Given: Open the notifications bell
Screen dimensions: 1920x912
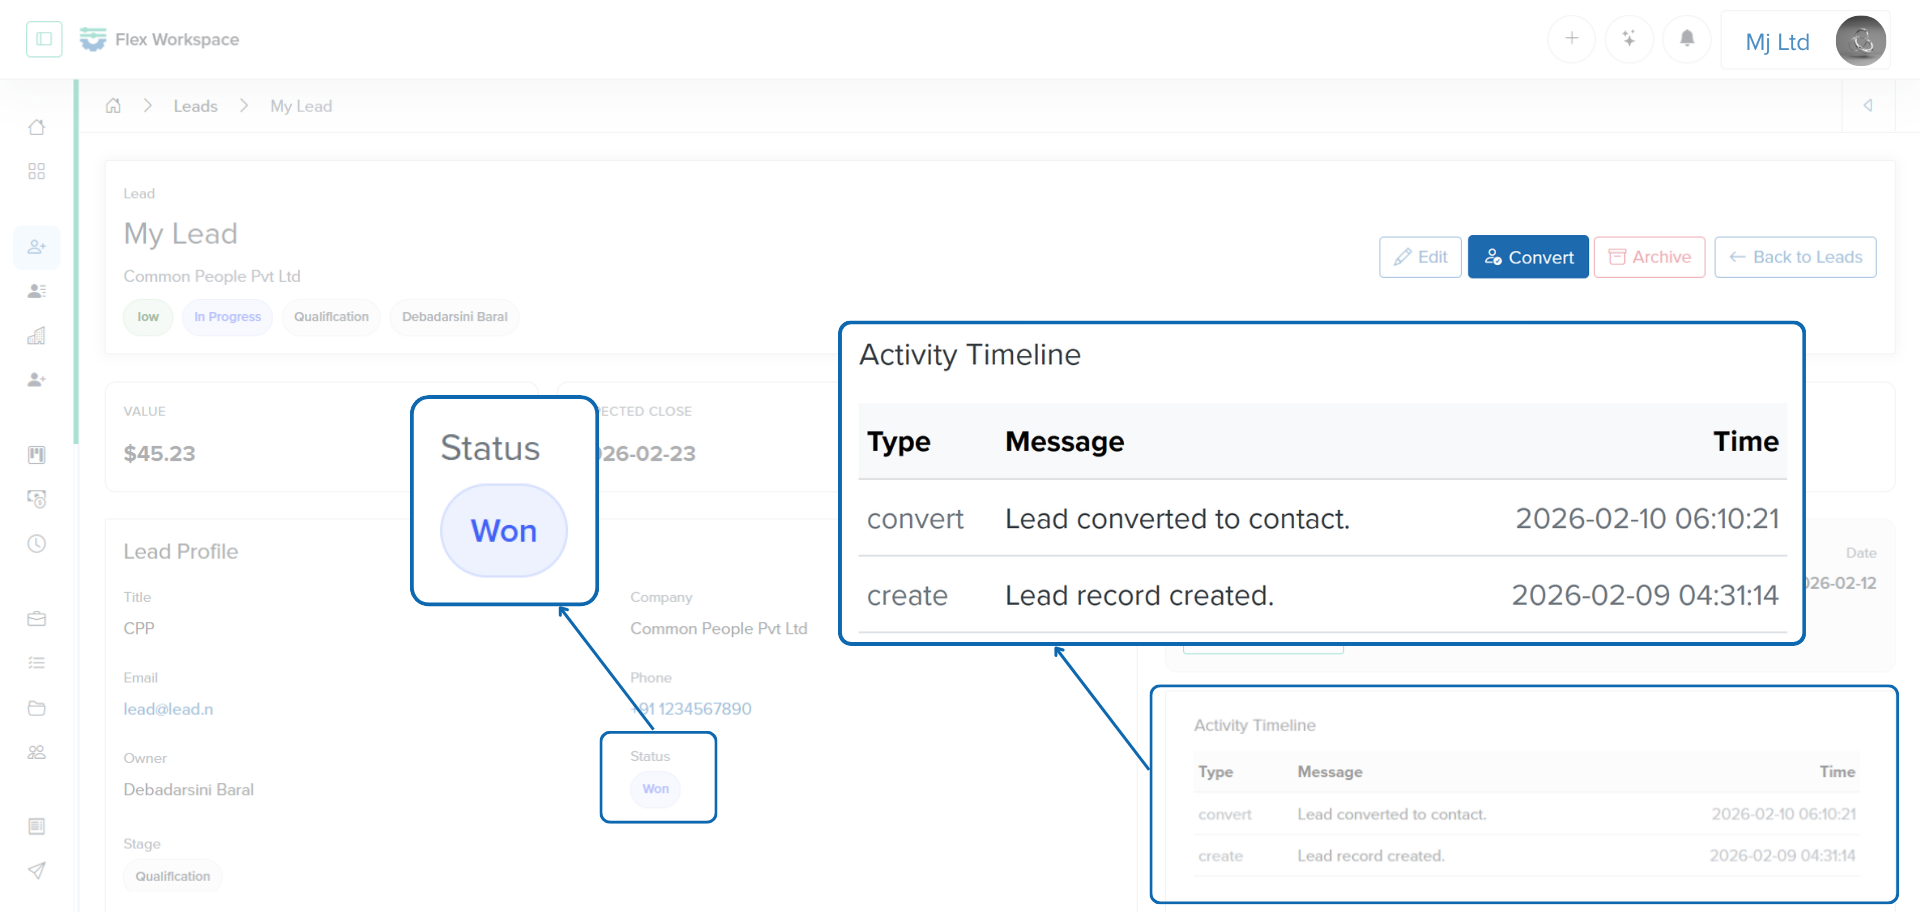Looking at the screenshot, I should coord(1687,39).
